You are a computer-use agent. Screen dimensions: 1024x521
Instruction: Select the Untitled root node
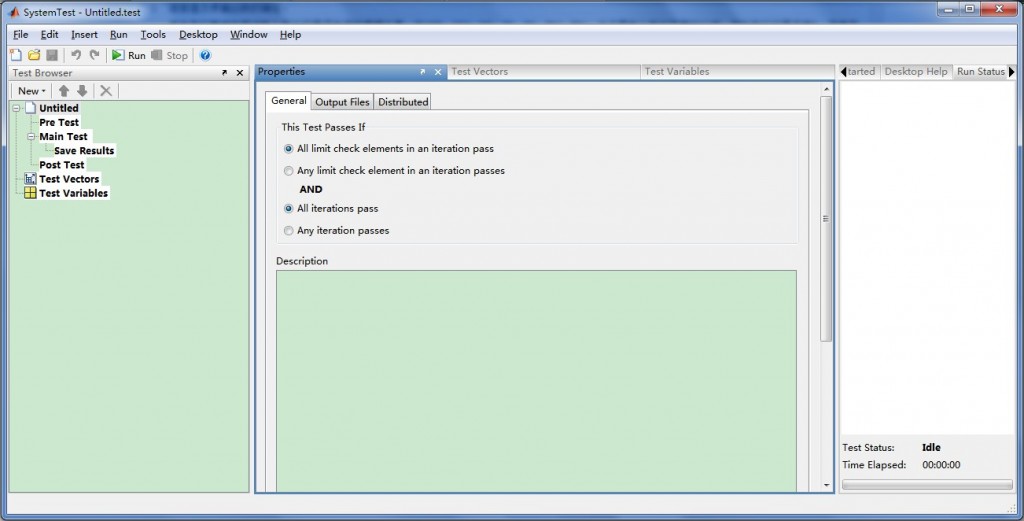click(59, 108)
